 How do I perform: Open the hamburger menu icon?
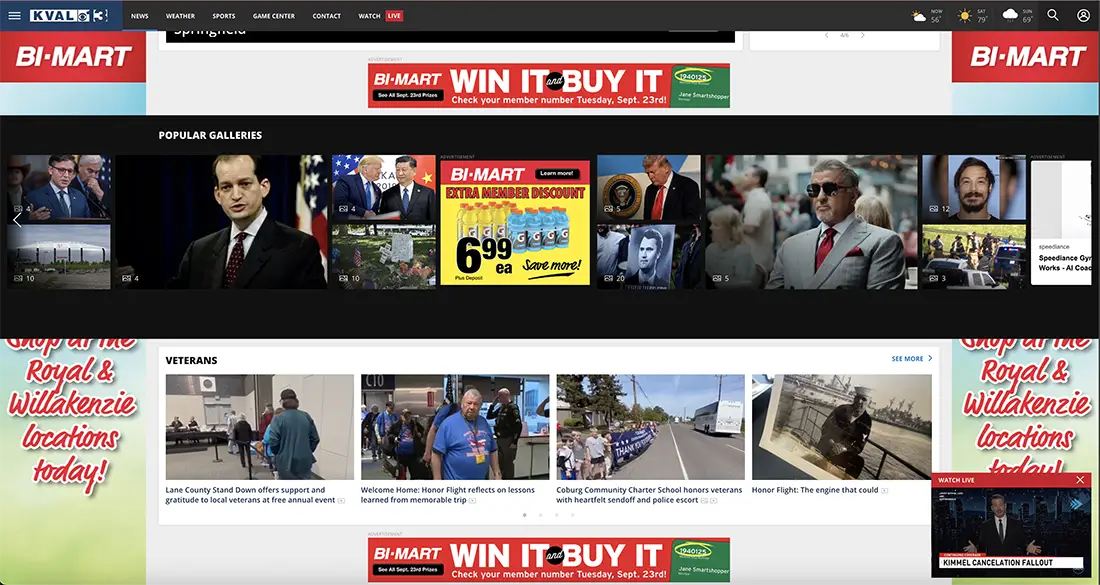pos(14,15)
